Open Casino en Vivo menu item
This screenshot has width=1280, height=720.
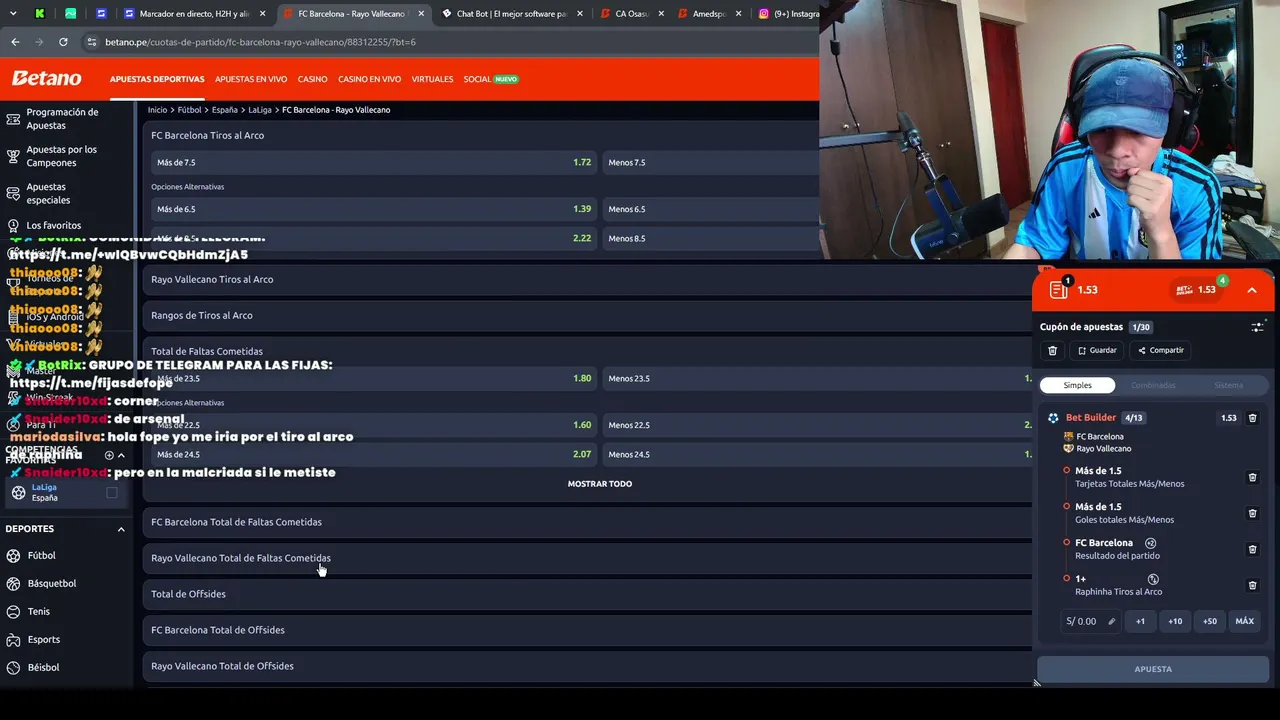click(x=369, y=79)
